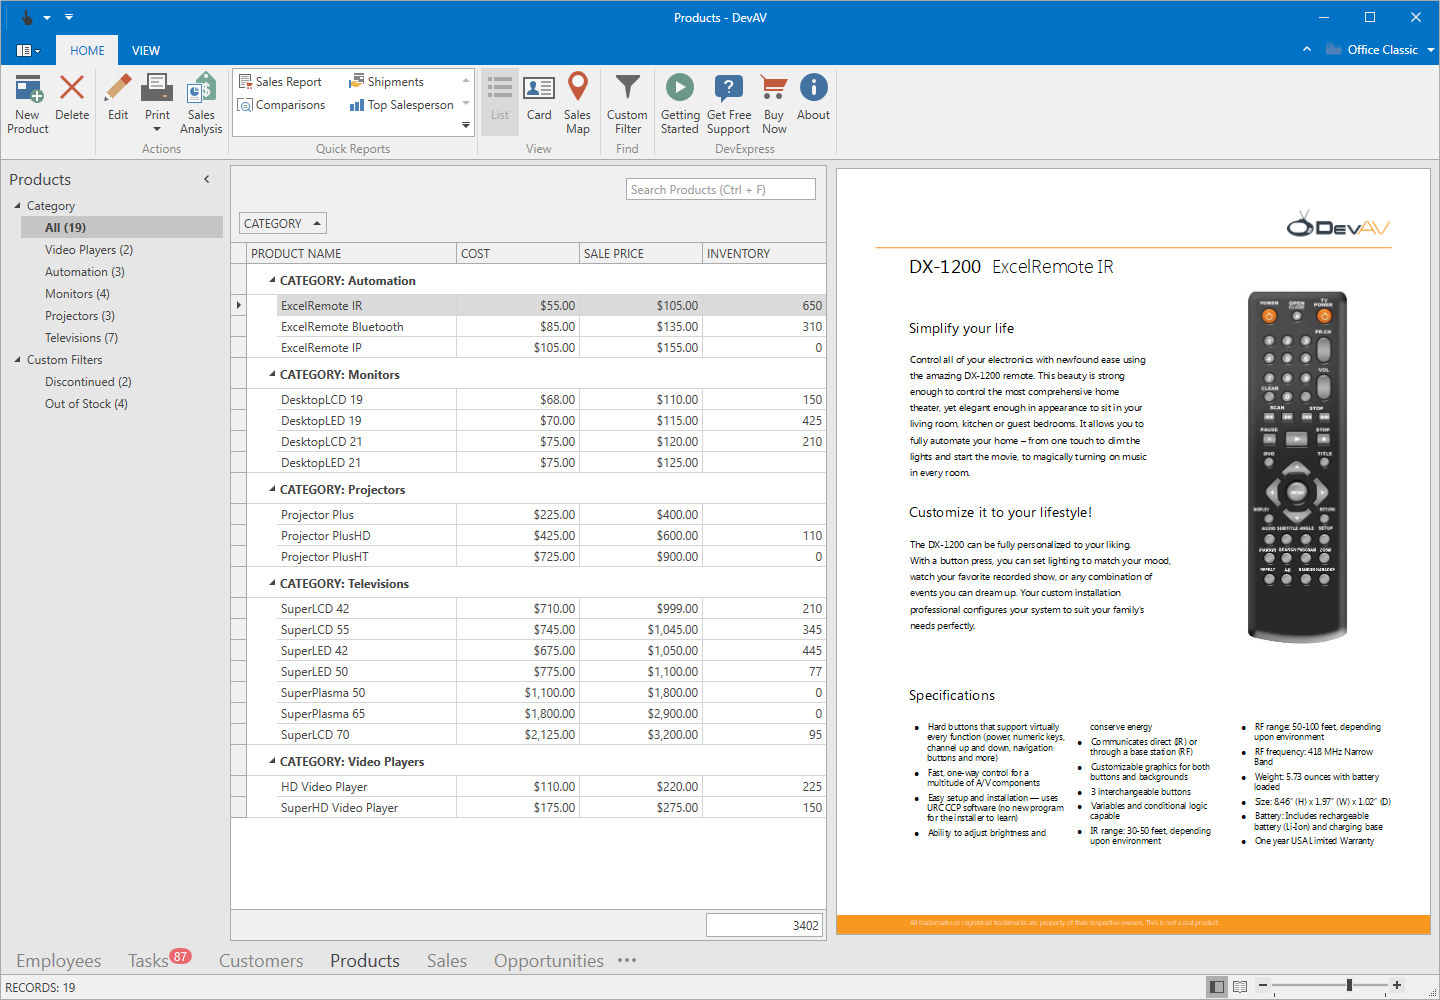Open the Sales Analysis tool
Viewport: 1440px width, 1000px height.
[201, 90]
